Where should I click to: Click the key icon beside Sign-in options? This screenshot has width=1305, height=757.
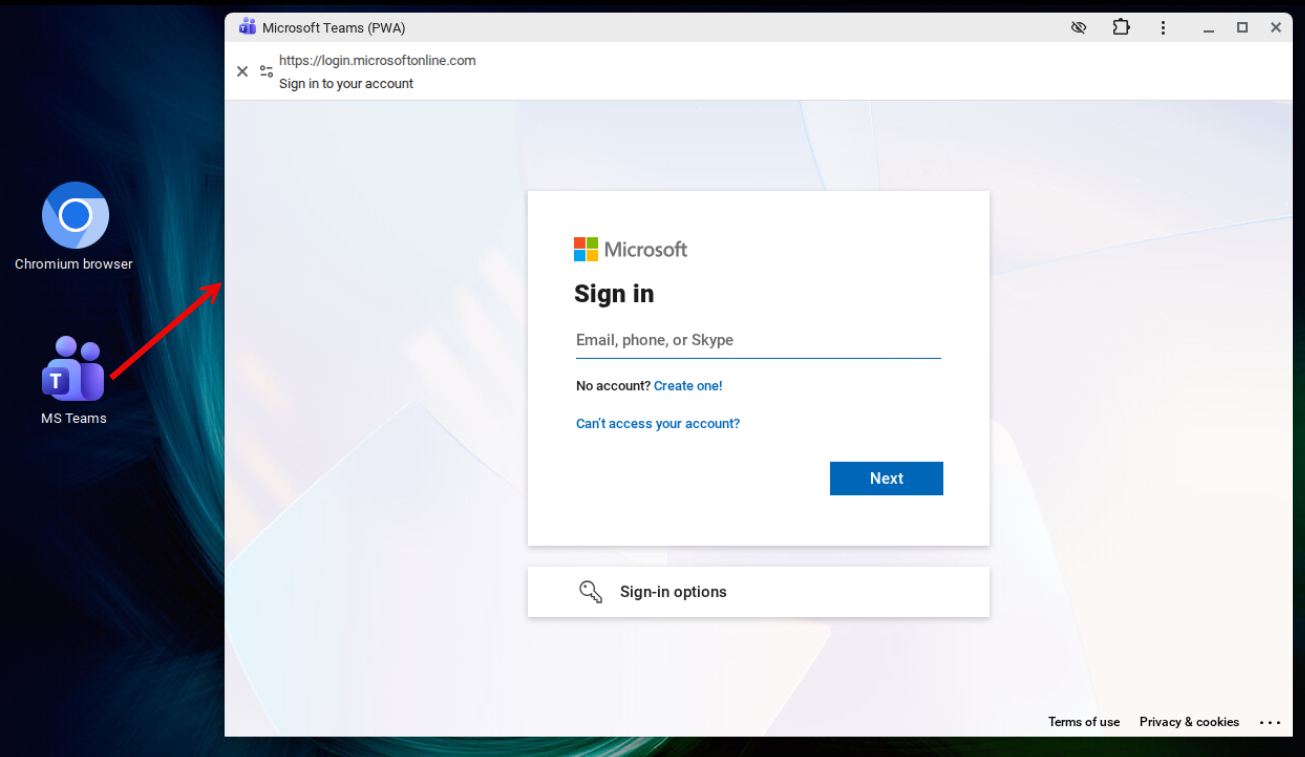pyautogui.click(x=591, y=592)
